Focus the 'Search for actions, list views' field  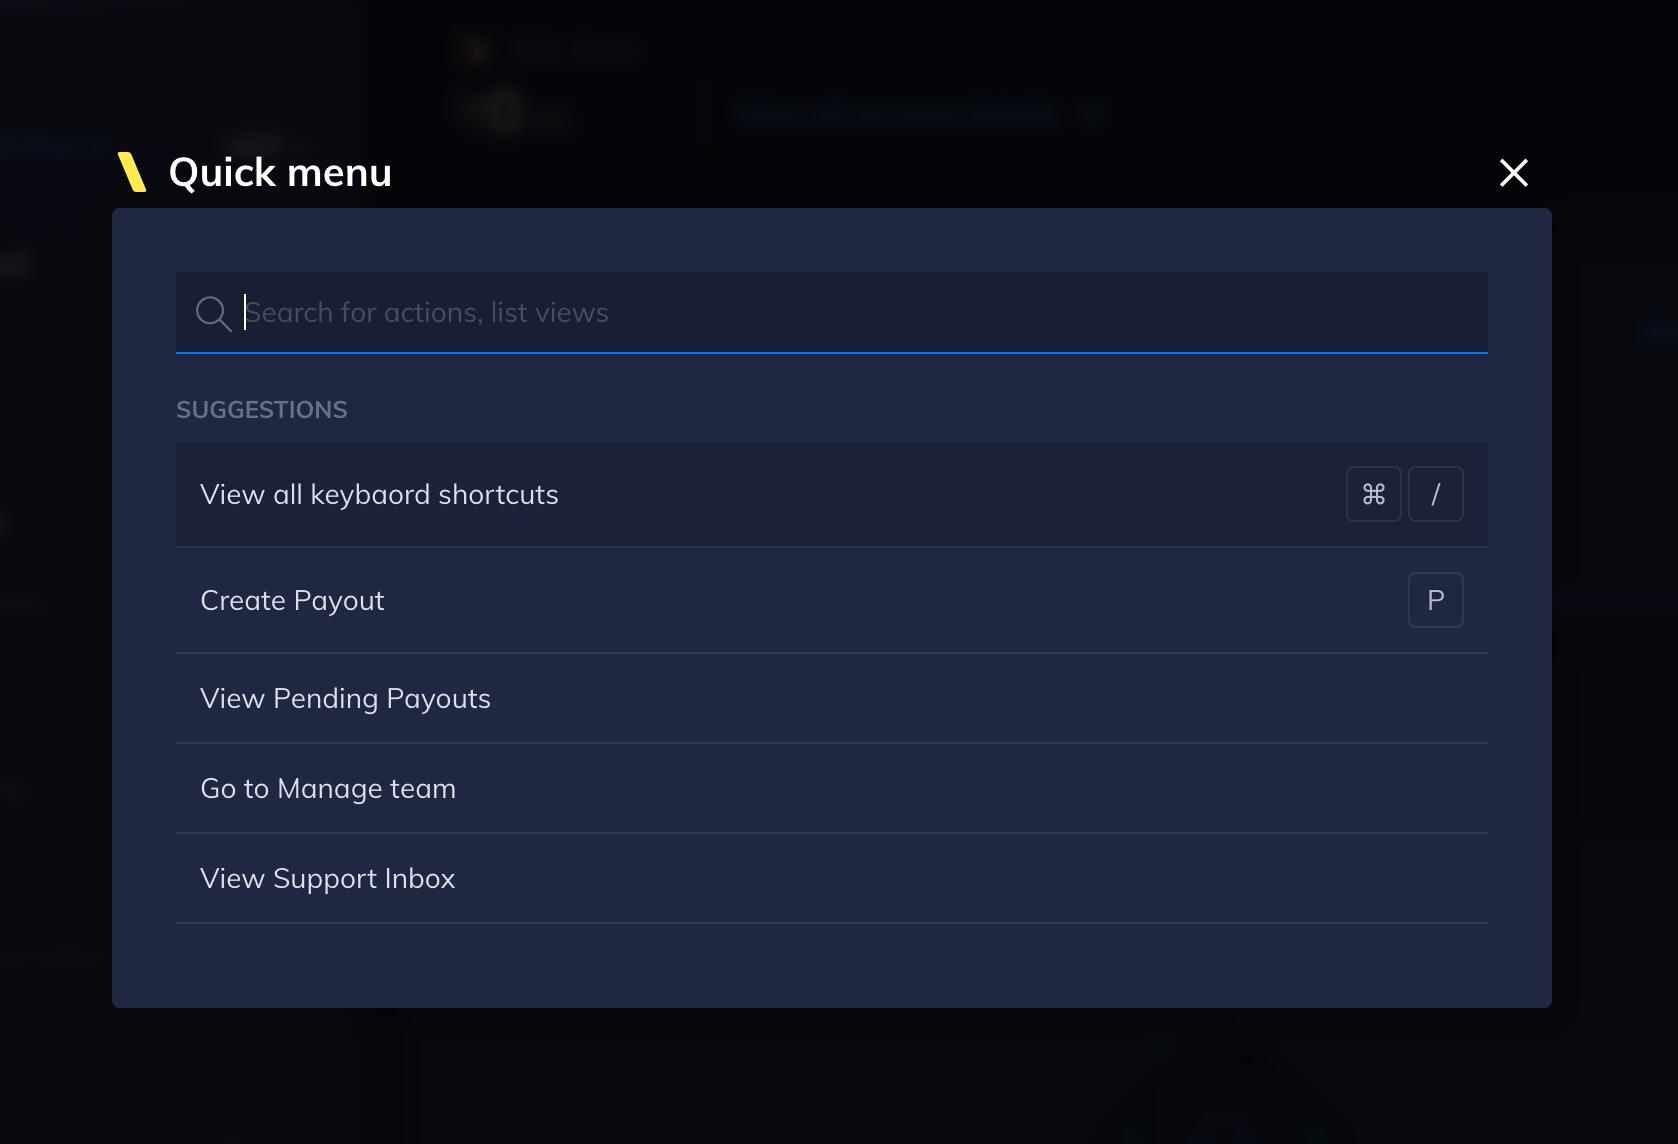pyautogui.click(x=832, y=312)
